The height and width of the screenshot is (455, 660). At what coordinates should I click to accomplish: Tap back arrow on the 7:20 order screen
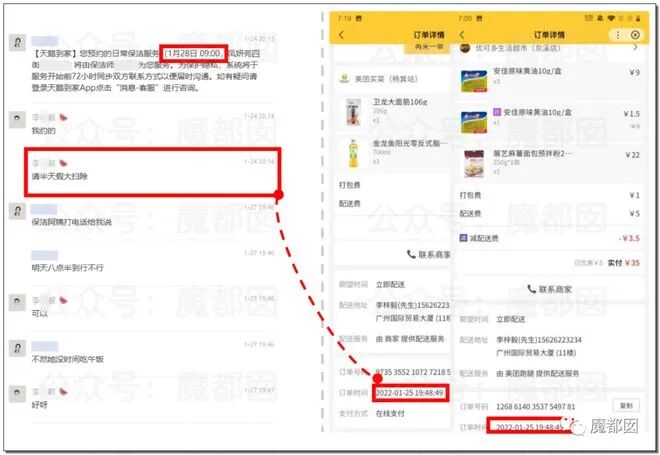pos(462,35)
